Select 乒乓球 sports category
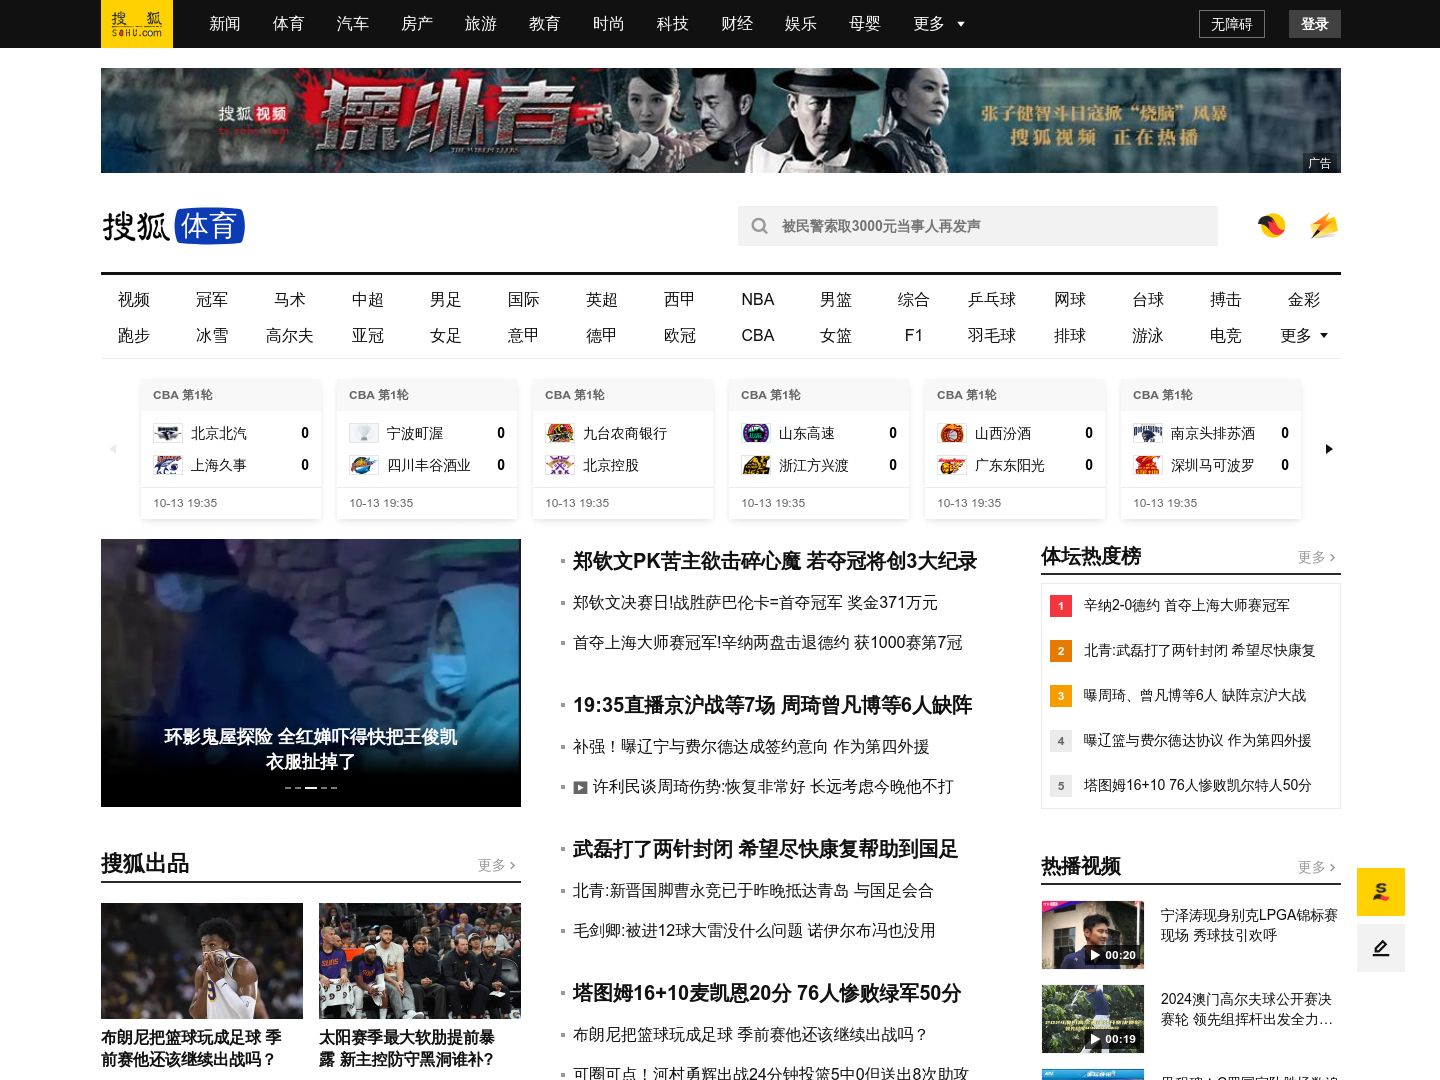1440x1080 pixels. 992,300
